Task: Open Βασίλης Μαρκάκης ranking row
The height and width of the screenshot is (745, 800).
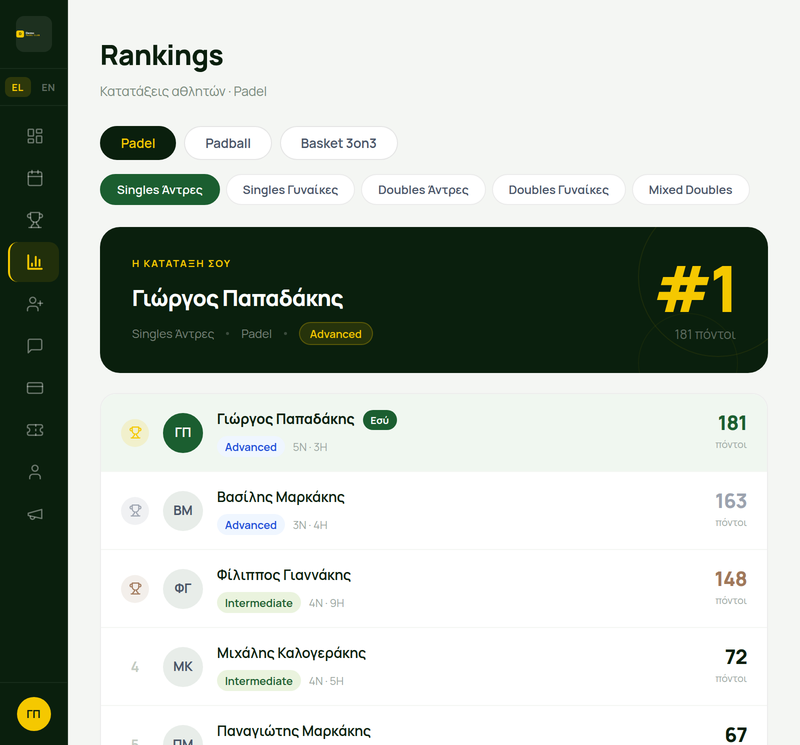Action: (x=434, y=511)
